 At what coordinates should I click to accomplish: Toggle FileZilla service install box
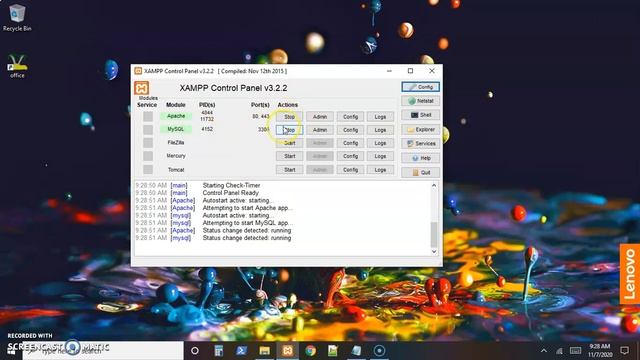(x=148, y=142)
